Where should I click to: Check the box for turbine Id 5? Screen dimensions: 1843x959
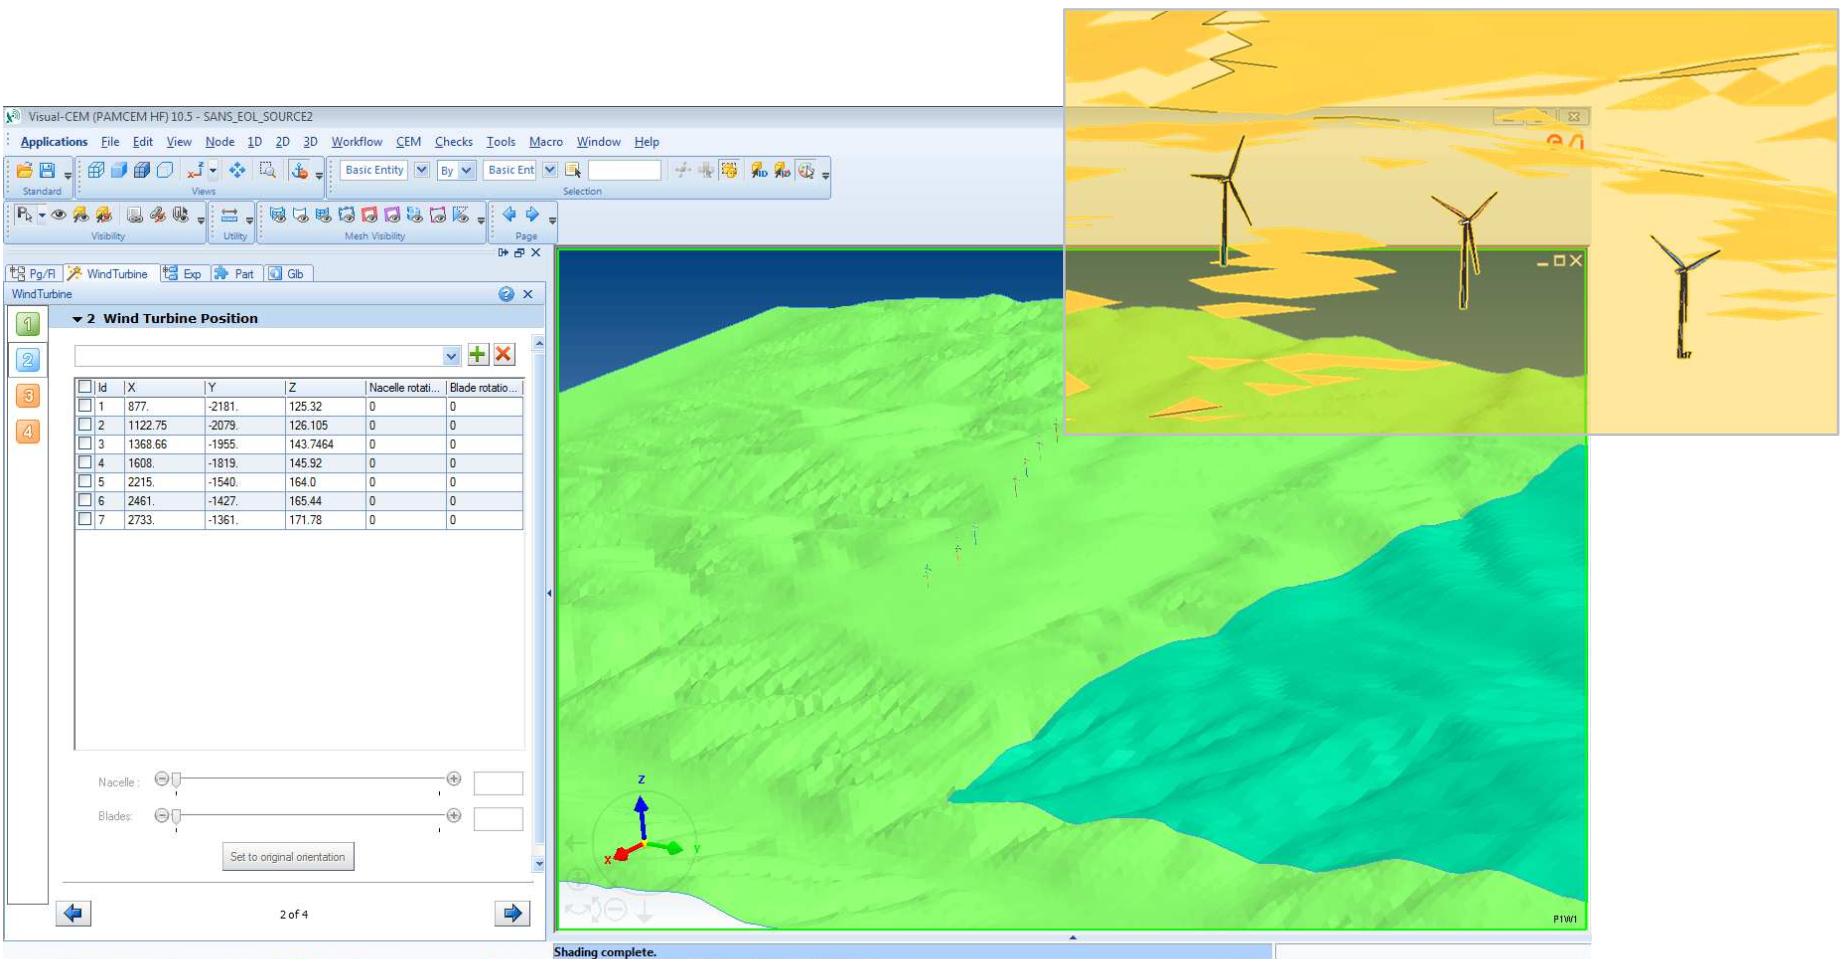85,481
